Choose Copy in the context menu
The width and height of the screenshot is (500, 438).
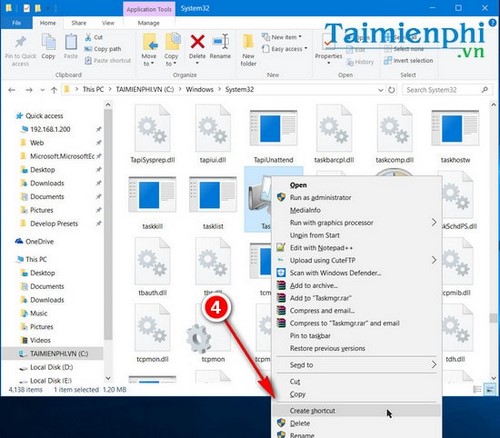357,394
